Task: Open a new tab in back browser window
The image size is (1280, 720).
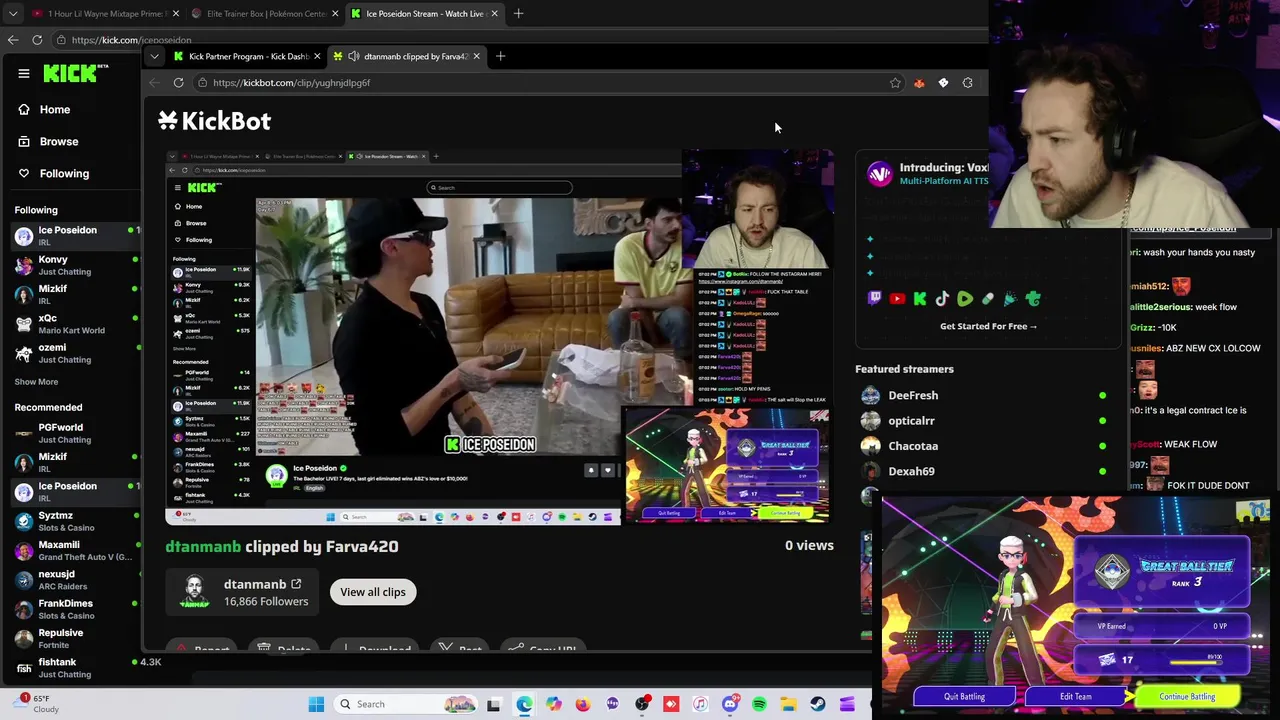Action: 520,14
